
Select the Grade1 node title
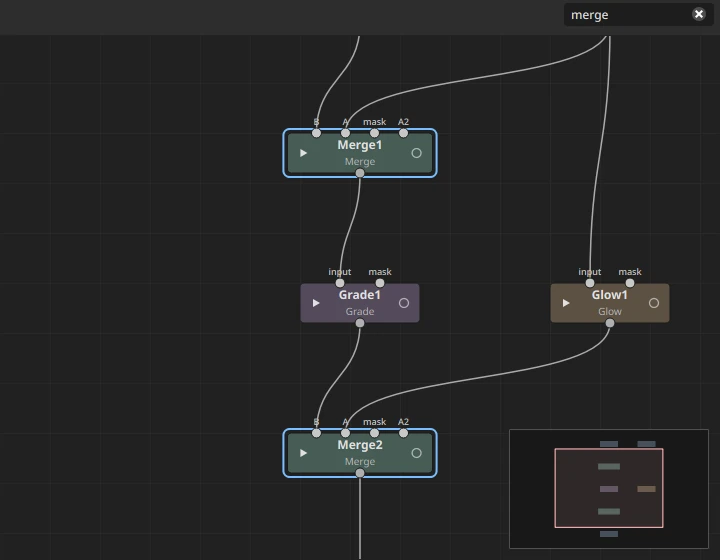click(360, 295)
